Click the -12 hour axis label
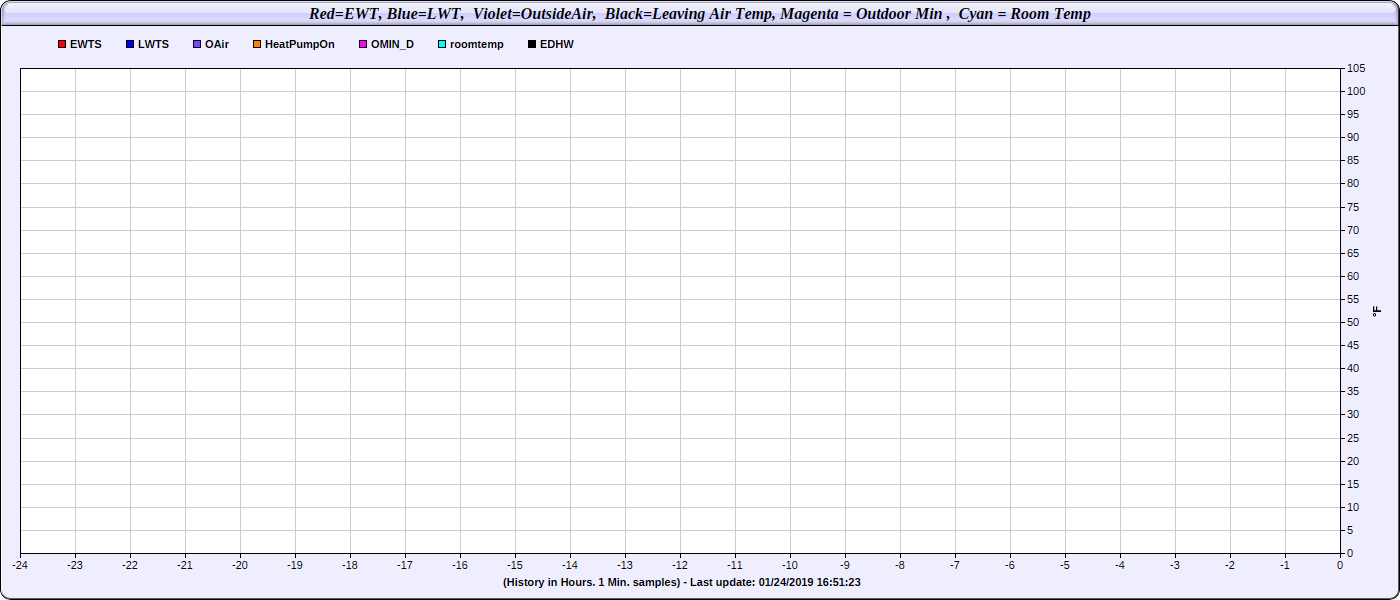The height and width of the screenshot is (600, 1400). tap(680, 565)
